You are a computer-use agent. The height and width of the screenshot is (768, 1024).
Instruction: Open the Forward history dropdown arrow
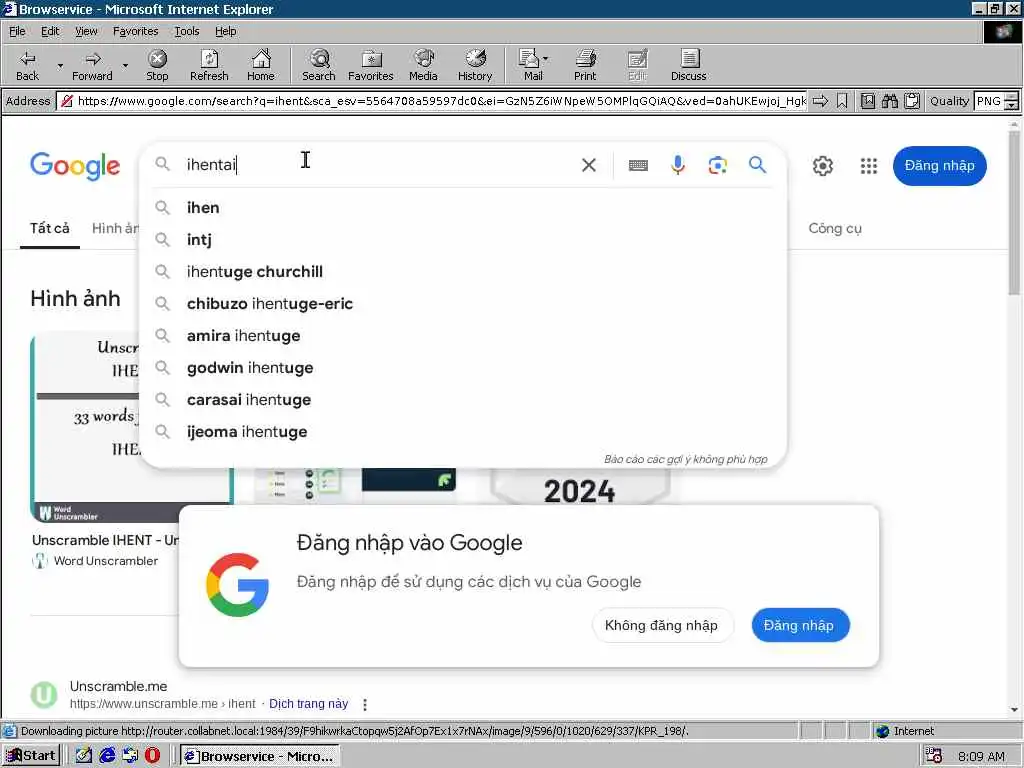tap(125, 65)
